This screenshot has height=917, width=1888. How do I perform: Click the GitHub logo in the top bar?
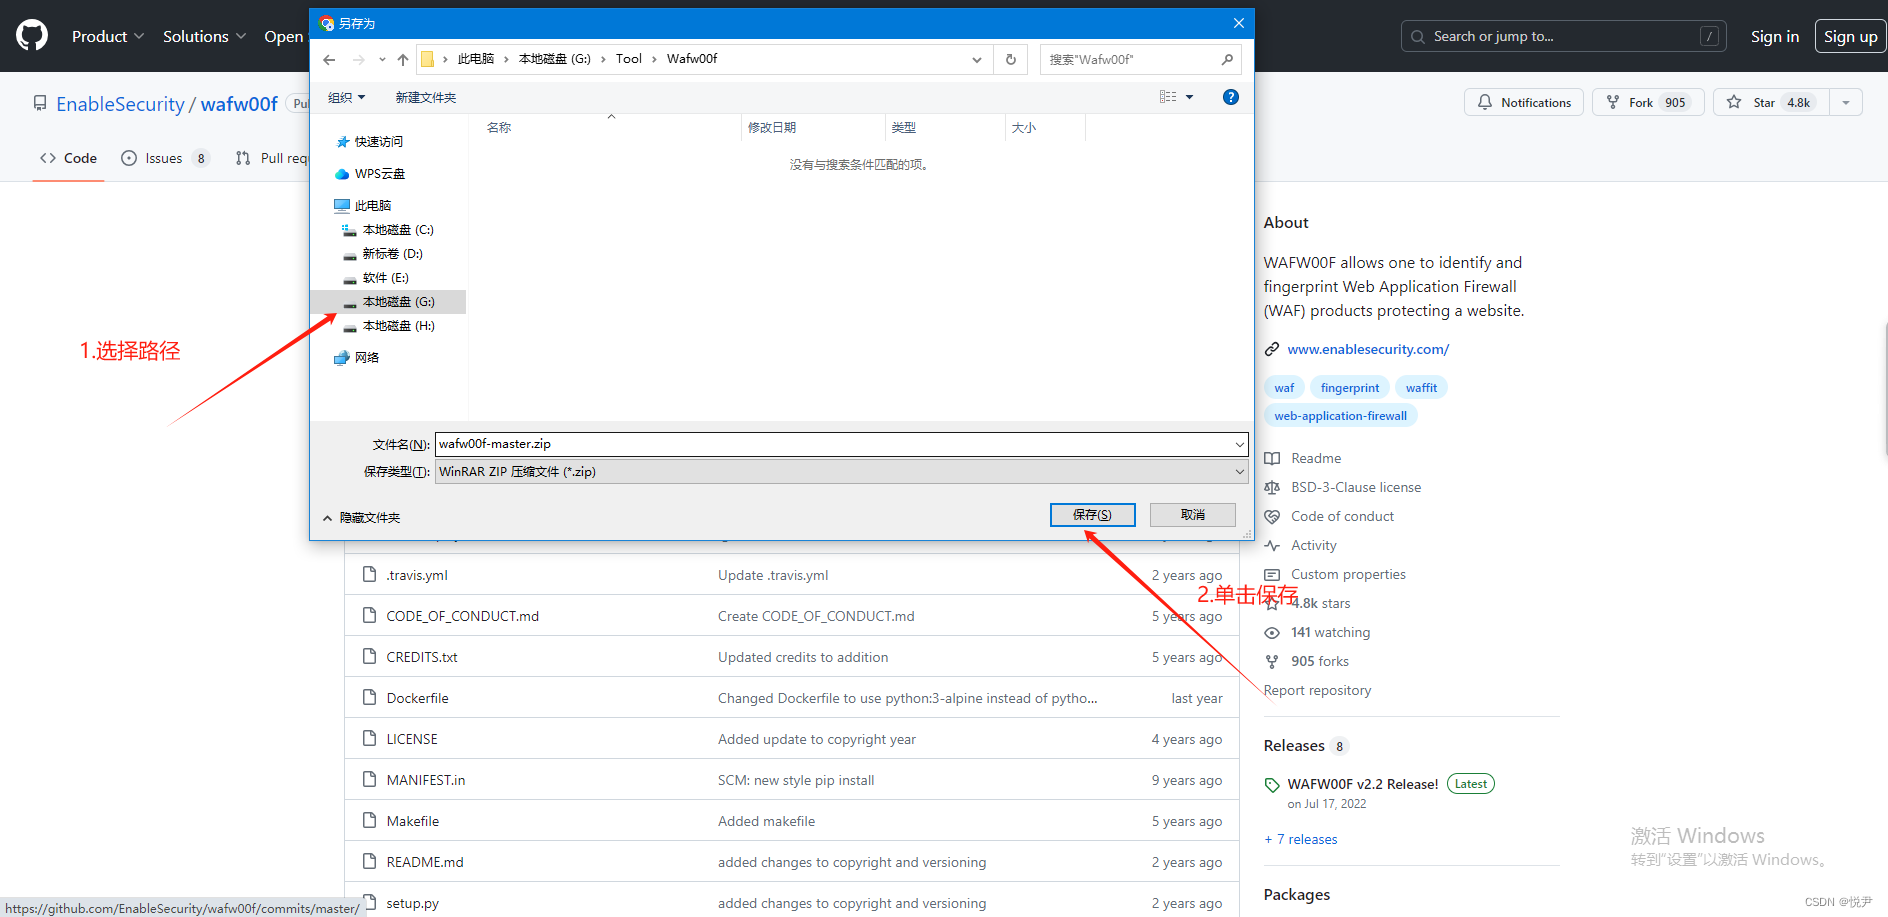pos(30,35)
